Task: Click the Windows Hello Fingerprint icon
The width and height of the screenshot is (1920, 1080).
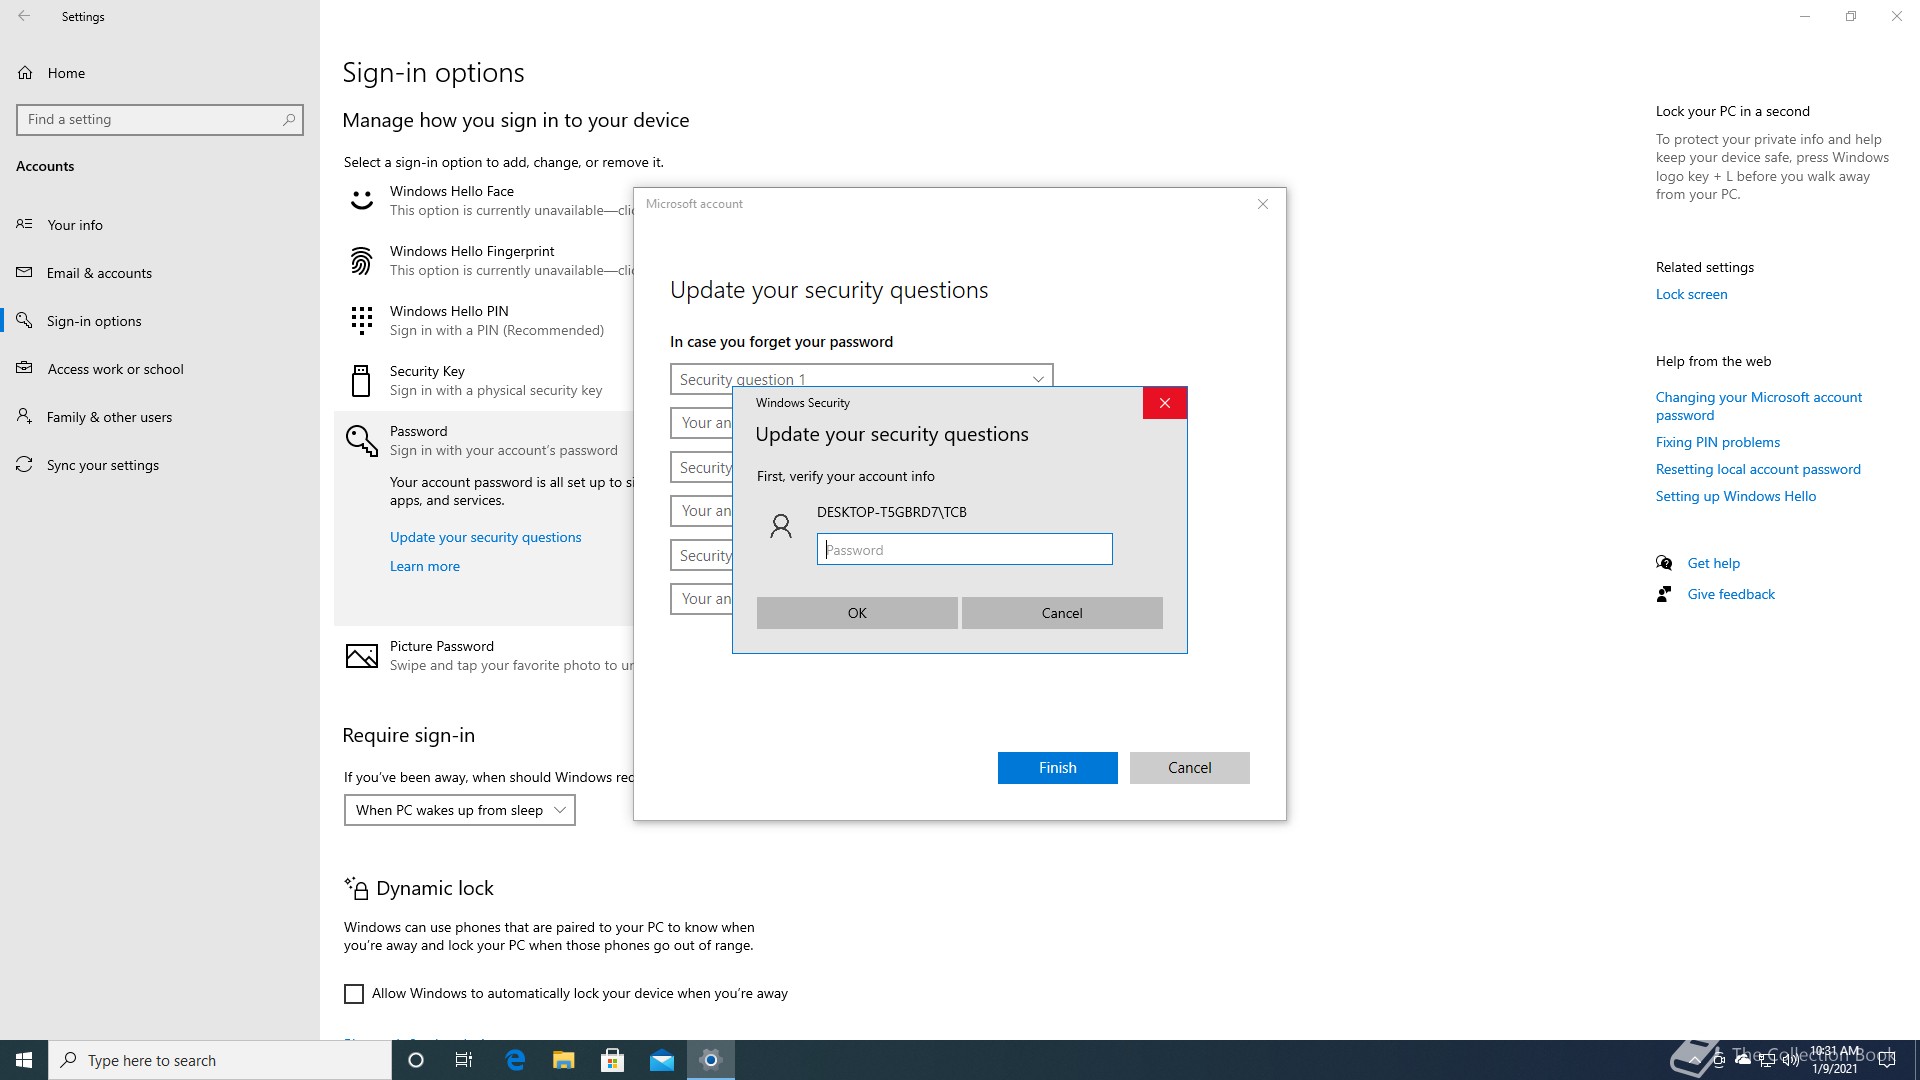Action: tap(361, 261)
